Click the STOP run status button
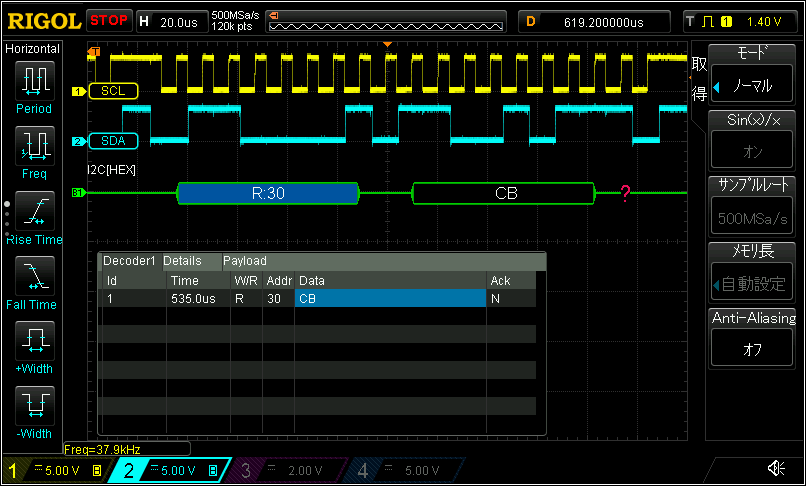806x486 pixels. (109, 21)
